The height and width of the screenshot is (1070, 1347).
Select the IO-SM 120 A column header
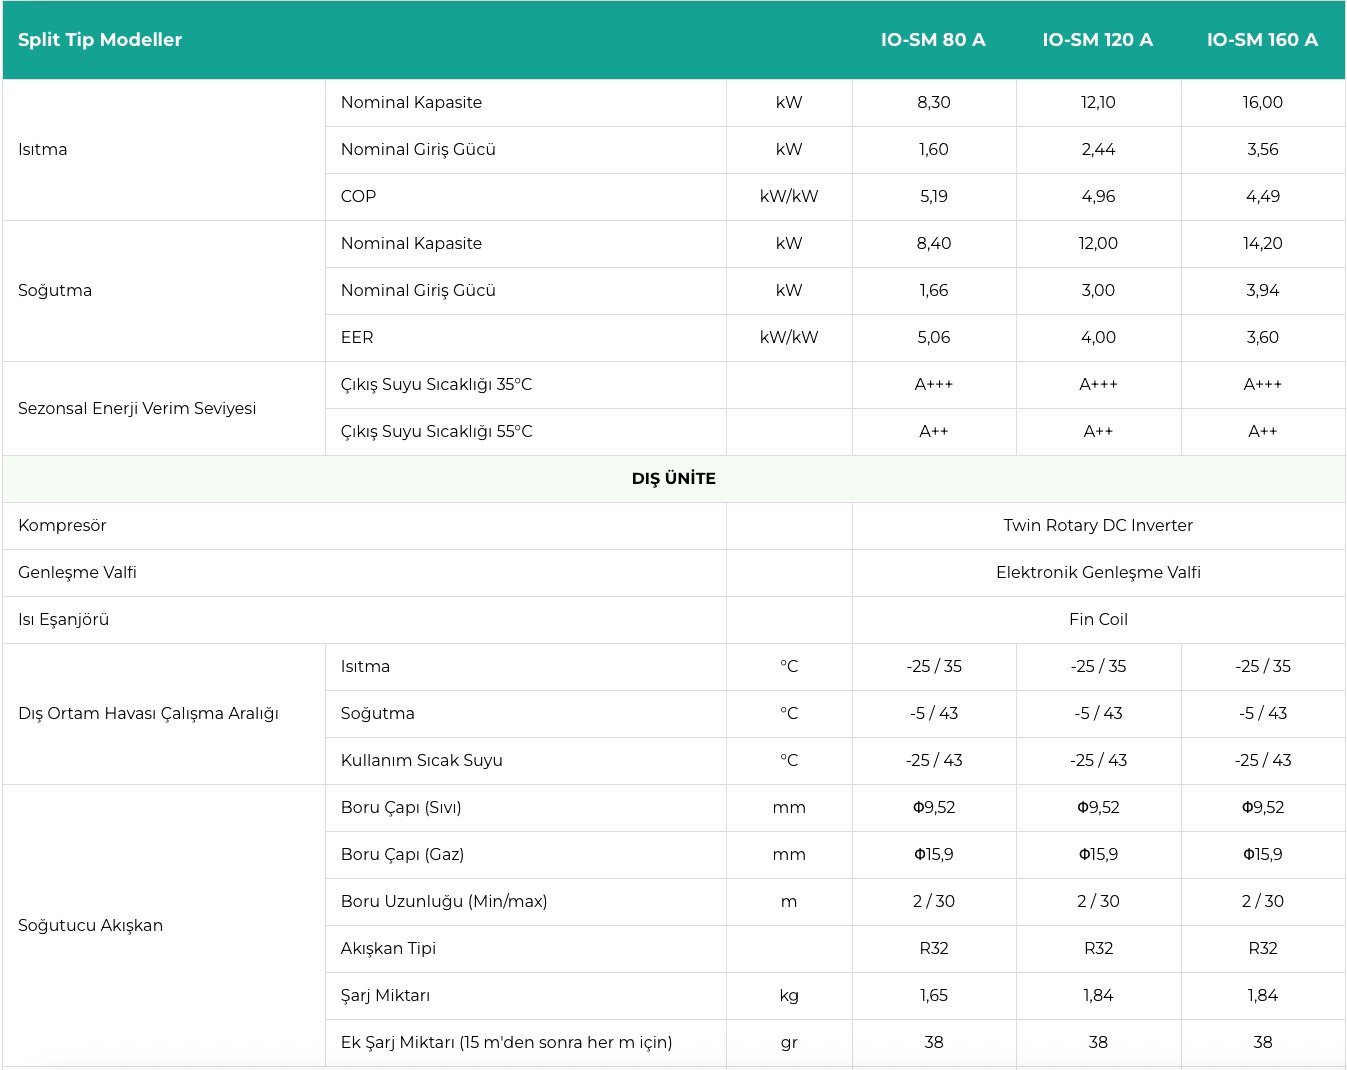coord(1097,40)
